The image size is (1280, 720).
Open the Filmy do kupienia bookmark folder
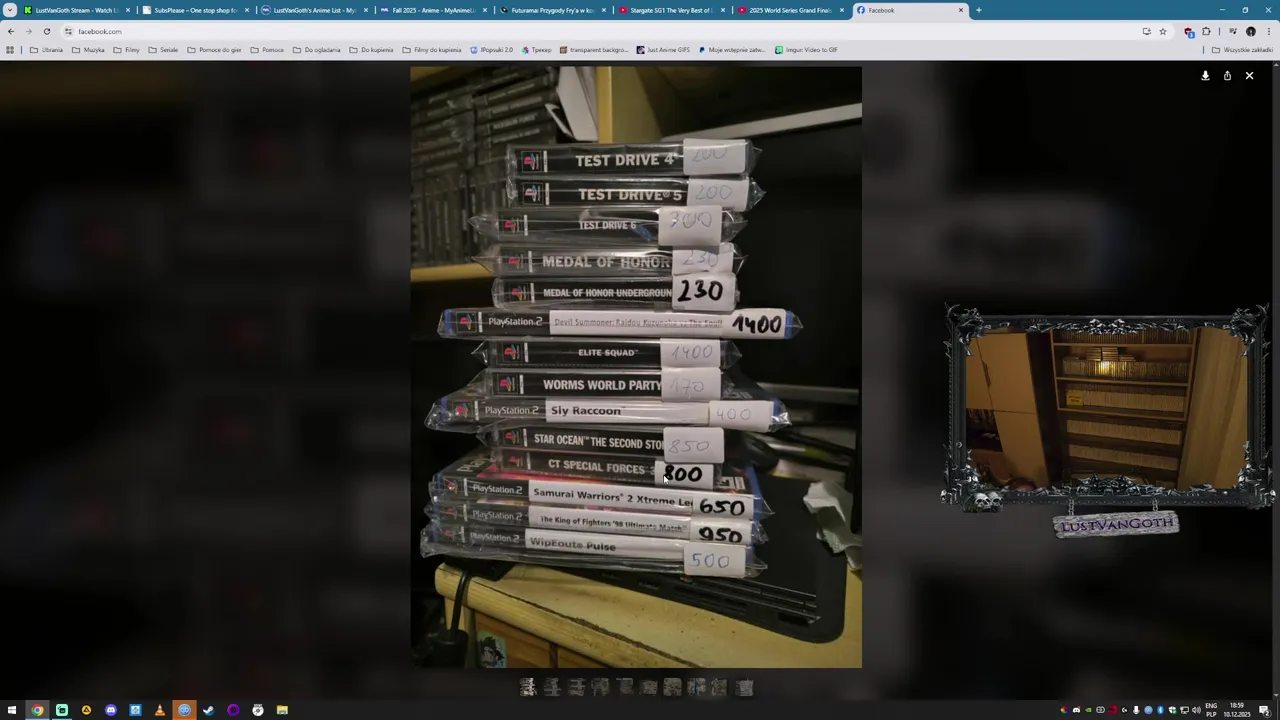[432, 49]
